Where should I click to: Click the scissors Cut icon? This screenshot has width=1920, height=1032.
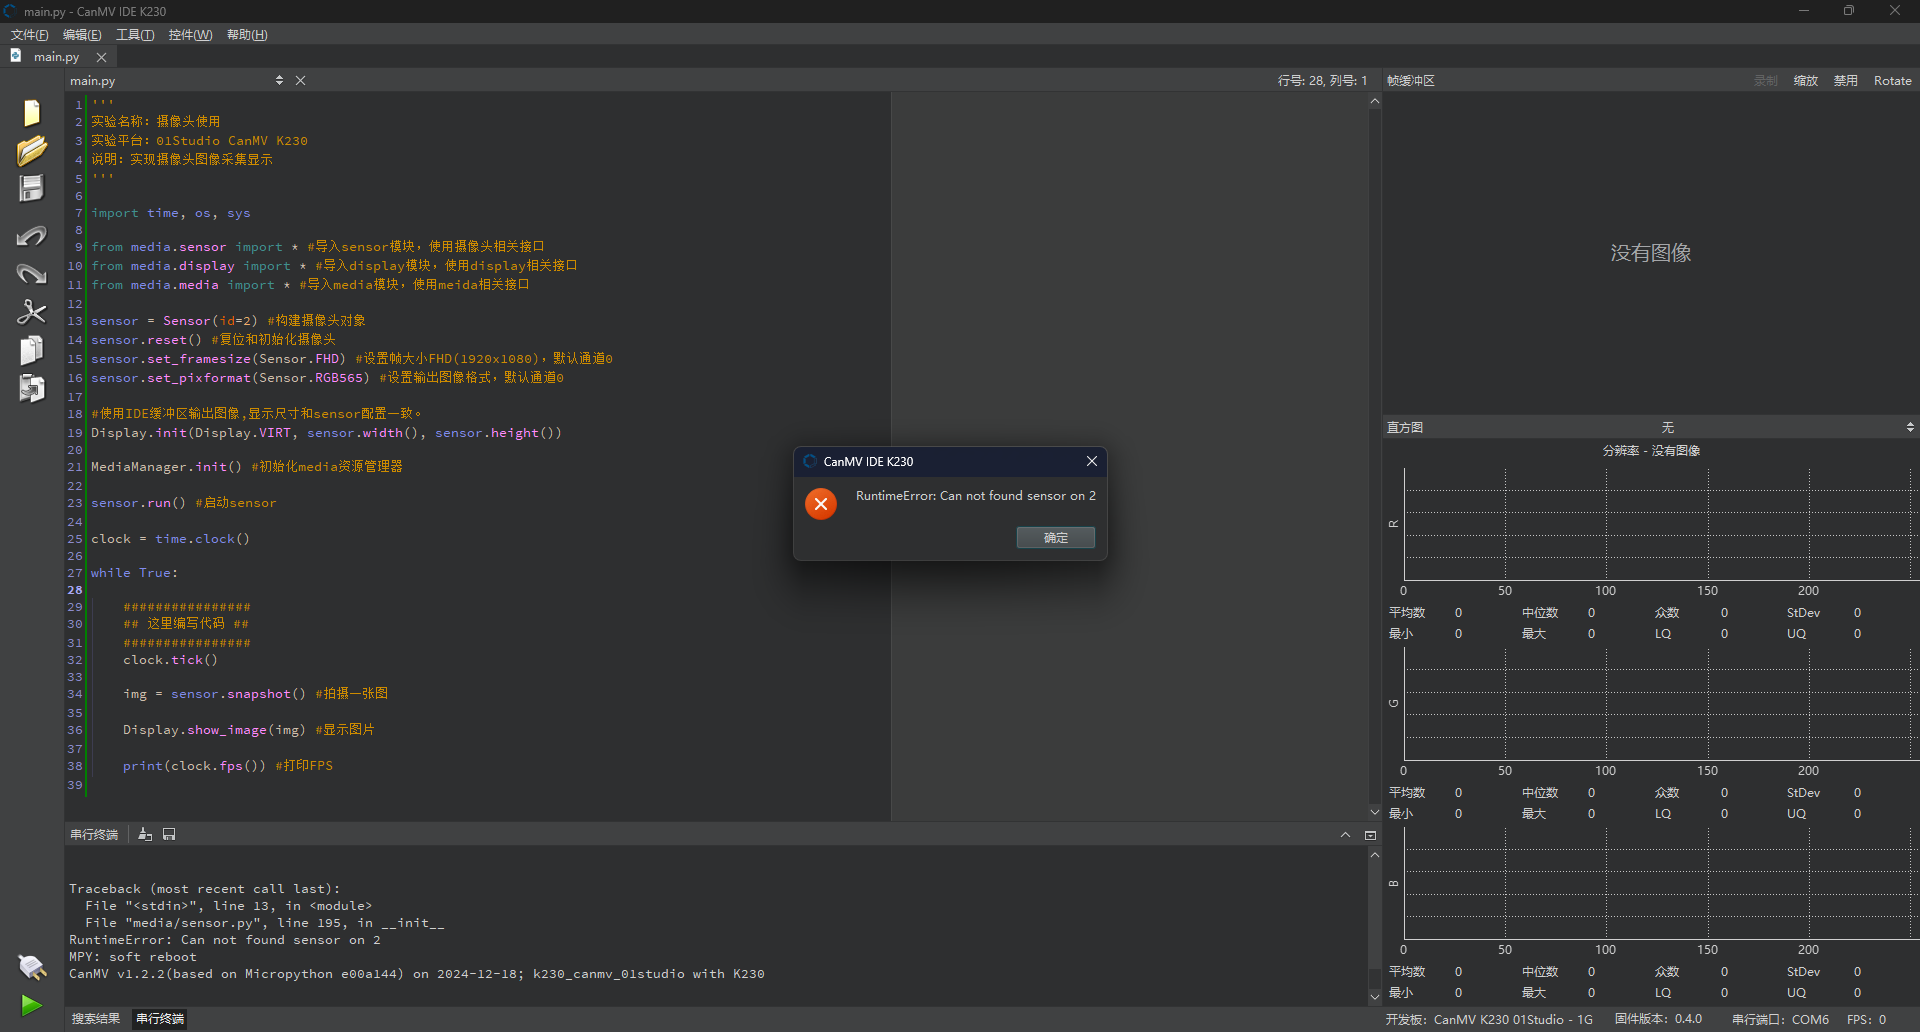point(31,312)
